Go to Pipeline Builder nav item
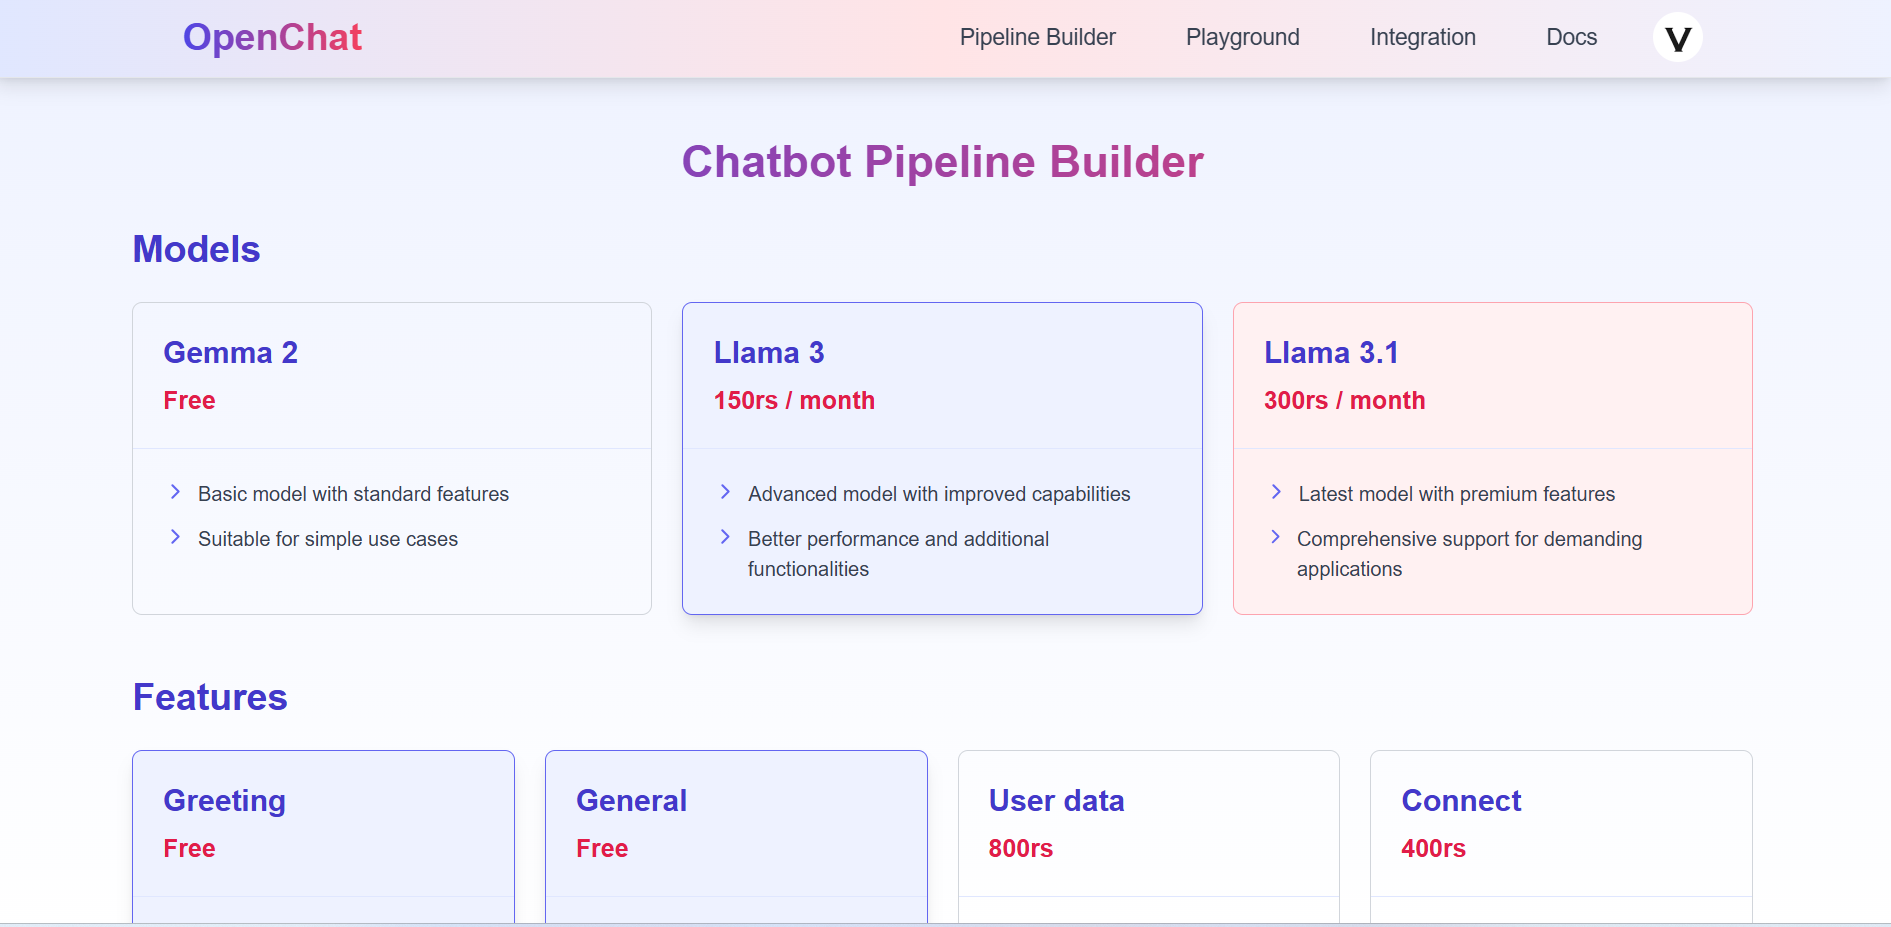This screenshot has height=927, width=1891. coord(1037,38)
